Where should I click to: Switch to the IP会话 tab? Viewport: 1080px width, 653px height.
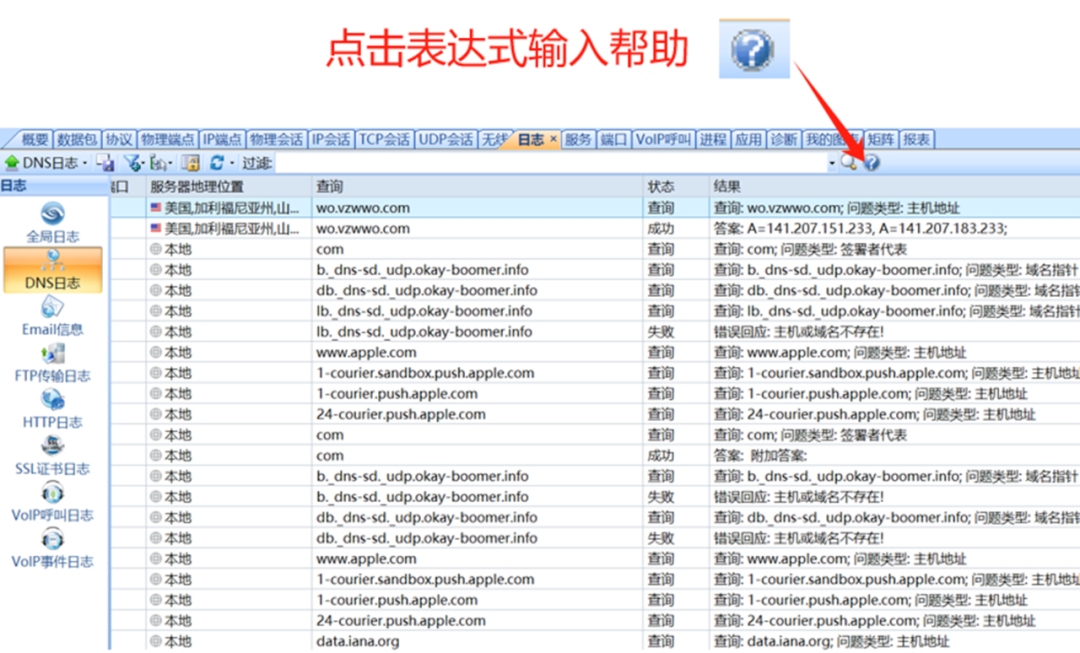click(x=331, y=139)
